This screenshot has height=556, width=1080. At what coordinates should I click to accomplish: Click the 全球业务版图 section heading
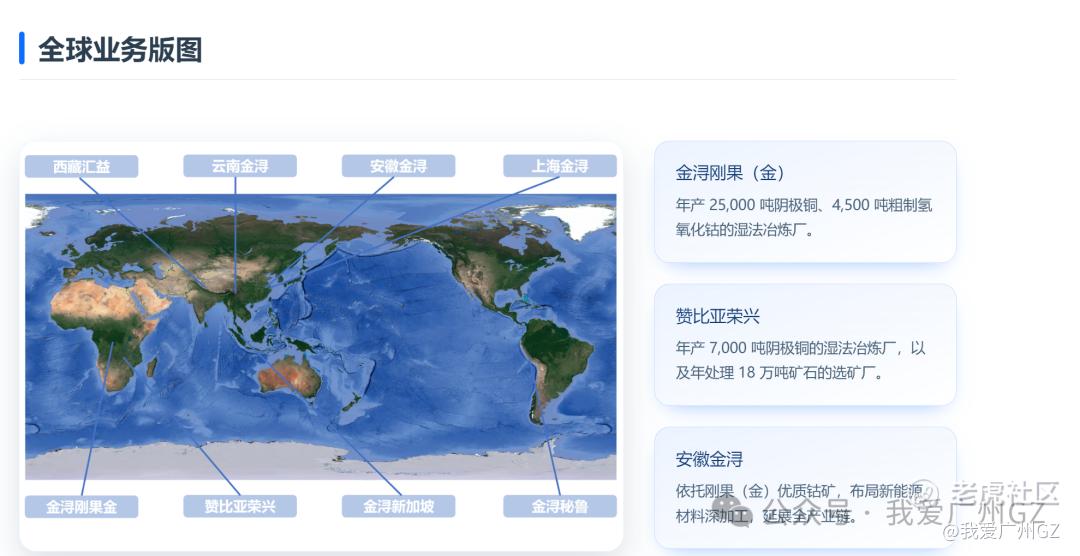(120, 50)
